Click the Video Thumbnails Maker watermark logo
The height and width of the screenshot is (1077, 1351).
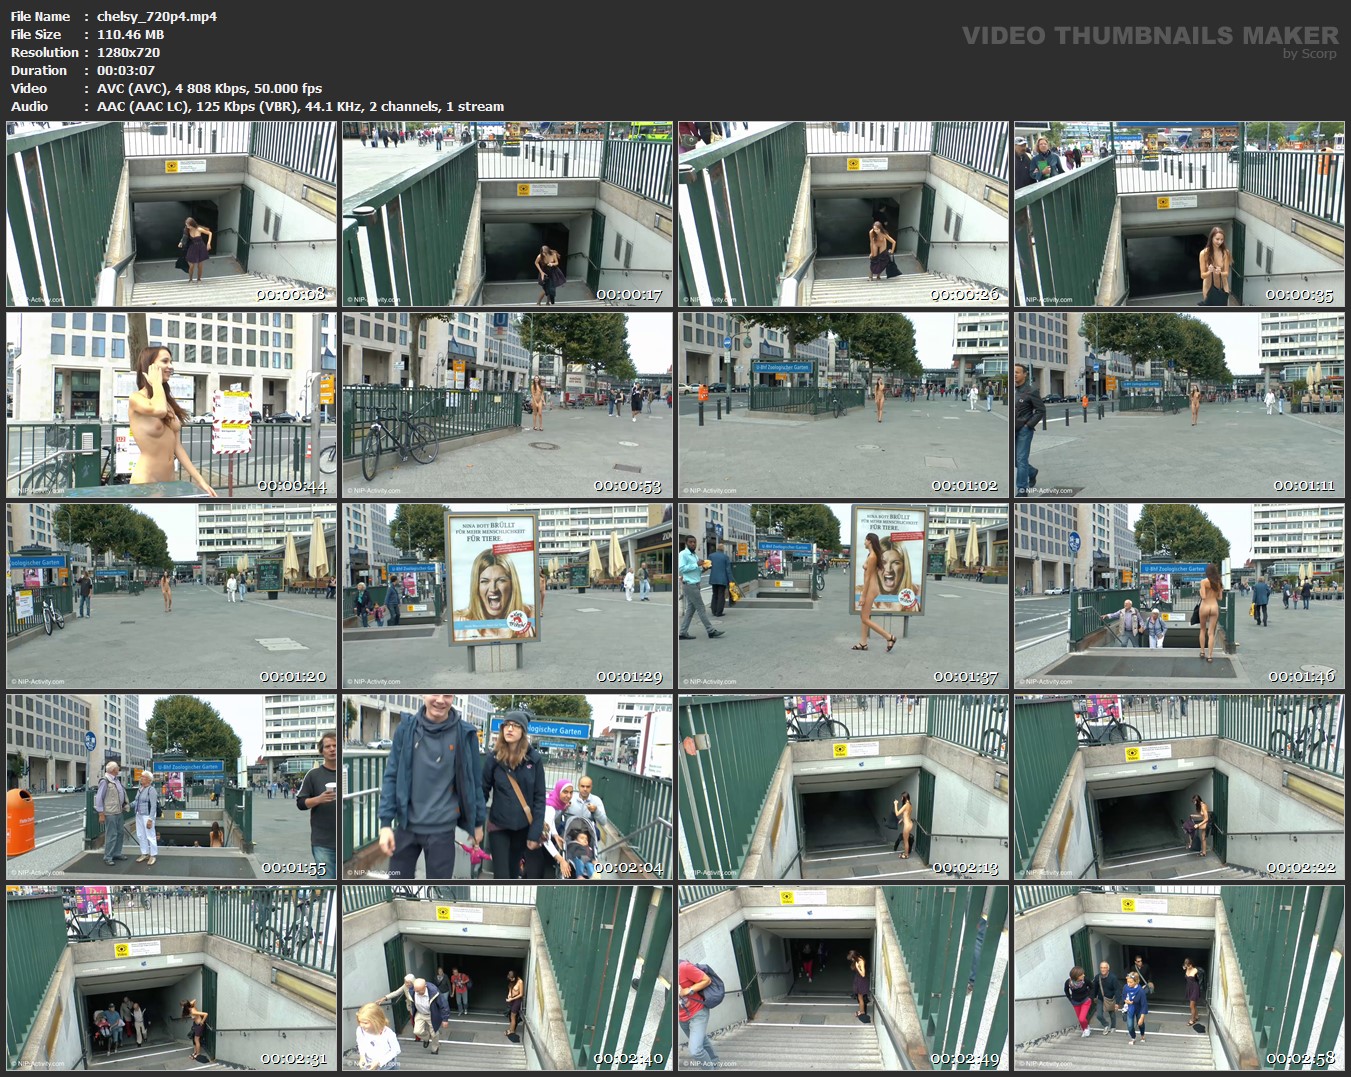pos(1150,40)
